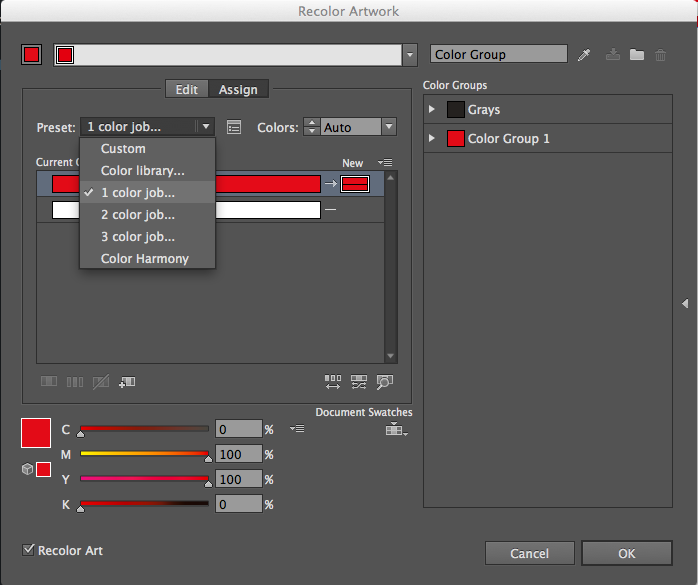Image resolution: width=698 pixels, height=585 pixels.
Task: Click the Y value field showing 100
Action: click(239, 479)
